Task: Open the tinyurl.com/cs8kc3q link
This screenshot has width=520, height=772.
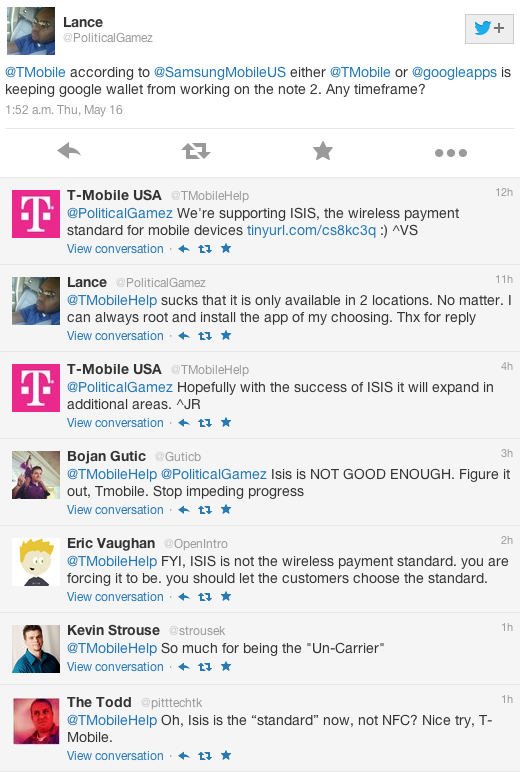Action: [311, 230]
